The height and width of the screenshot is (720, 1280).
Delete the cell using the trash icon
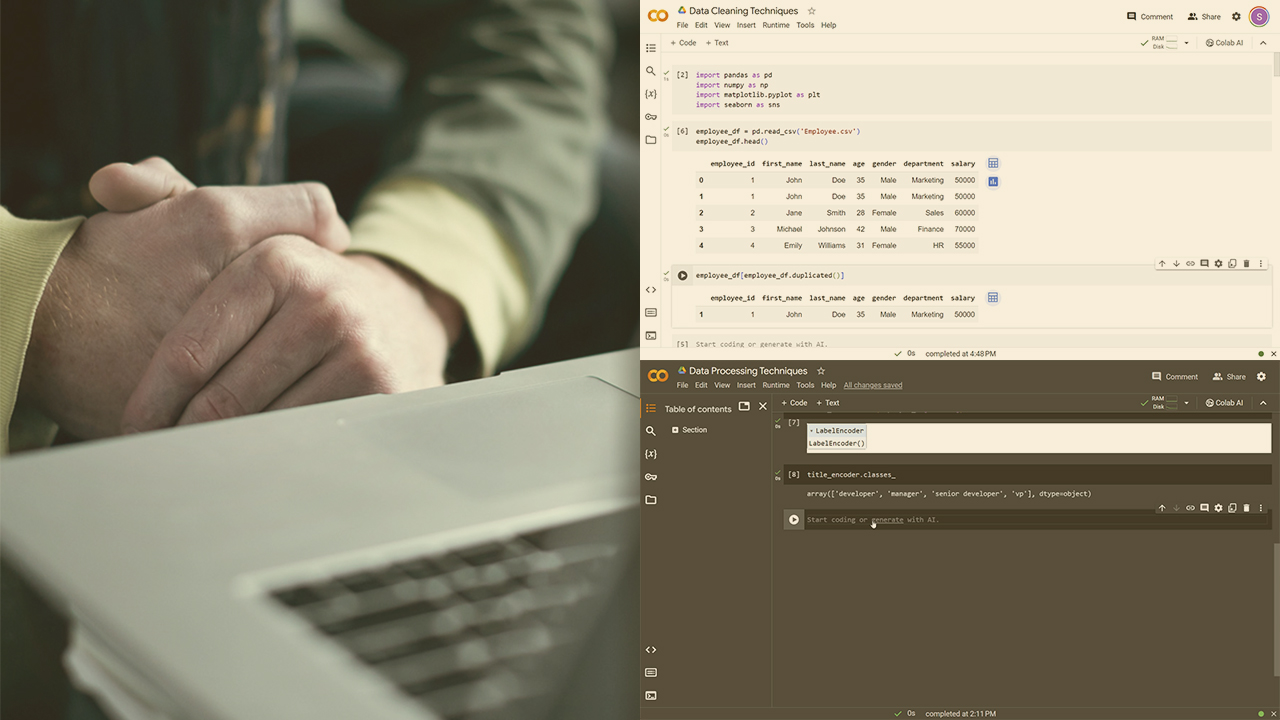click(1246, 263)
